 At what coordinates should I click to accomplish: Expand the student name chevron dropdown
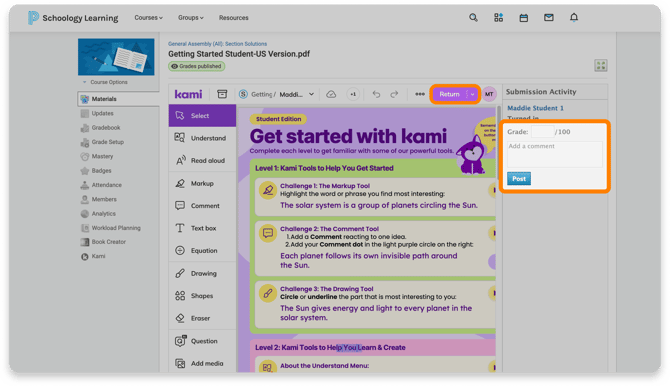311,94
